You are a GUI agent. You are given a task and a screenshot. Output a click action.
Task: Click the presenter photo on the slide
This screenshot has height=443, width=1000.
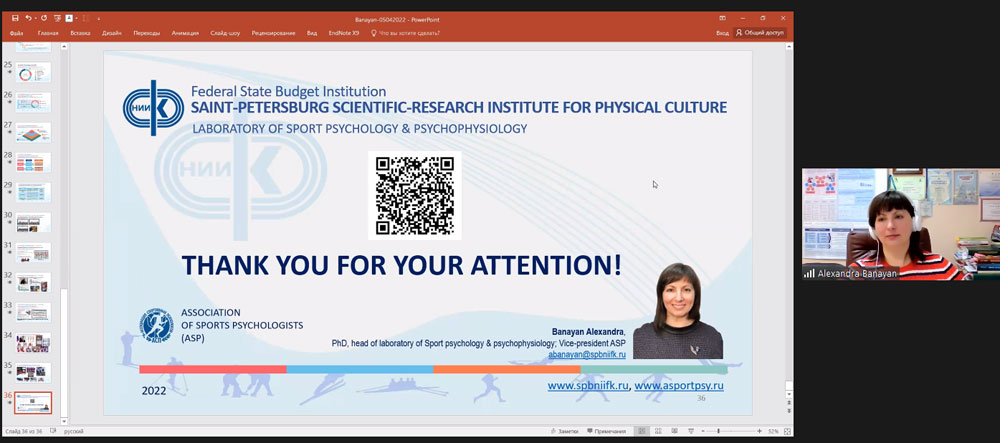tap(678, 310)
